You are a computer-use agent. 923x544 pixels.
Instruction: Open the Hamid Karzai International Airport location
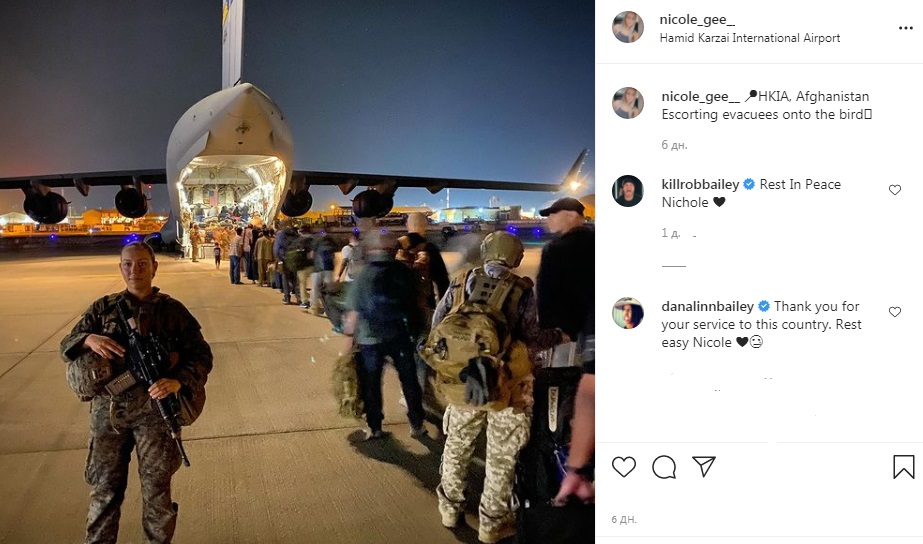(749, 38)
